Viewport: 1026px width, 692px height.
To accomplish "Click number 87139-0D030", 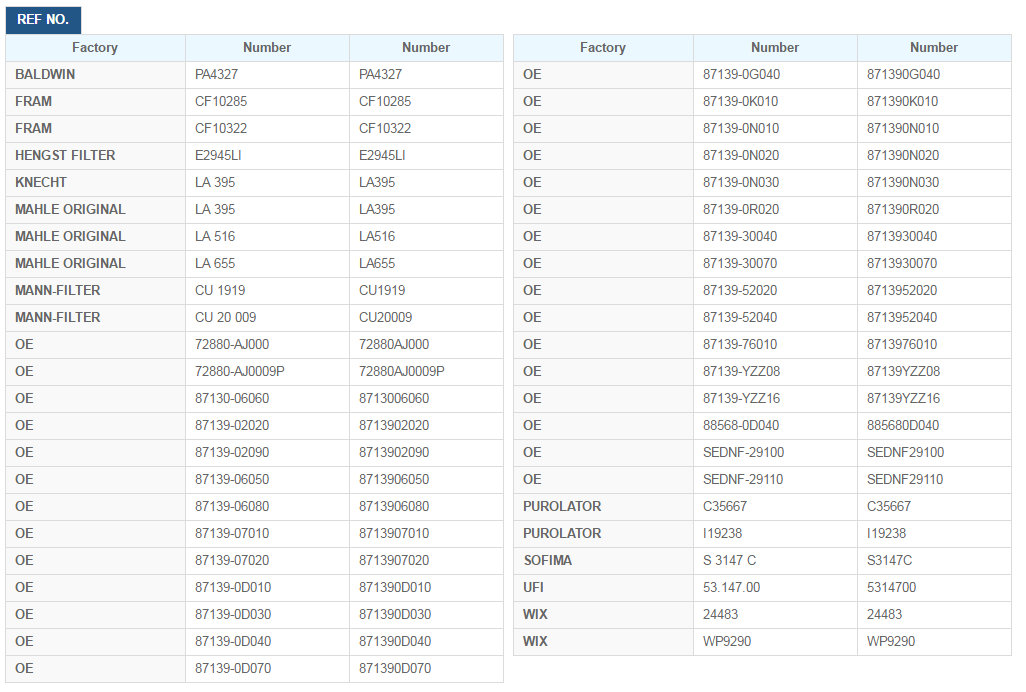I will 234,615.
